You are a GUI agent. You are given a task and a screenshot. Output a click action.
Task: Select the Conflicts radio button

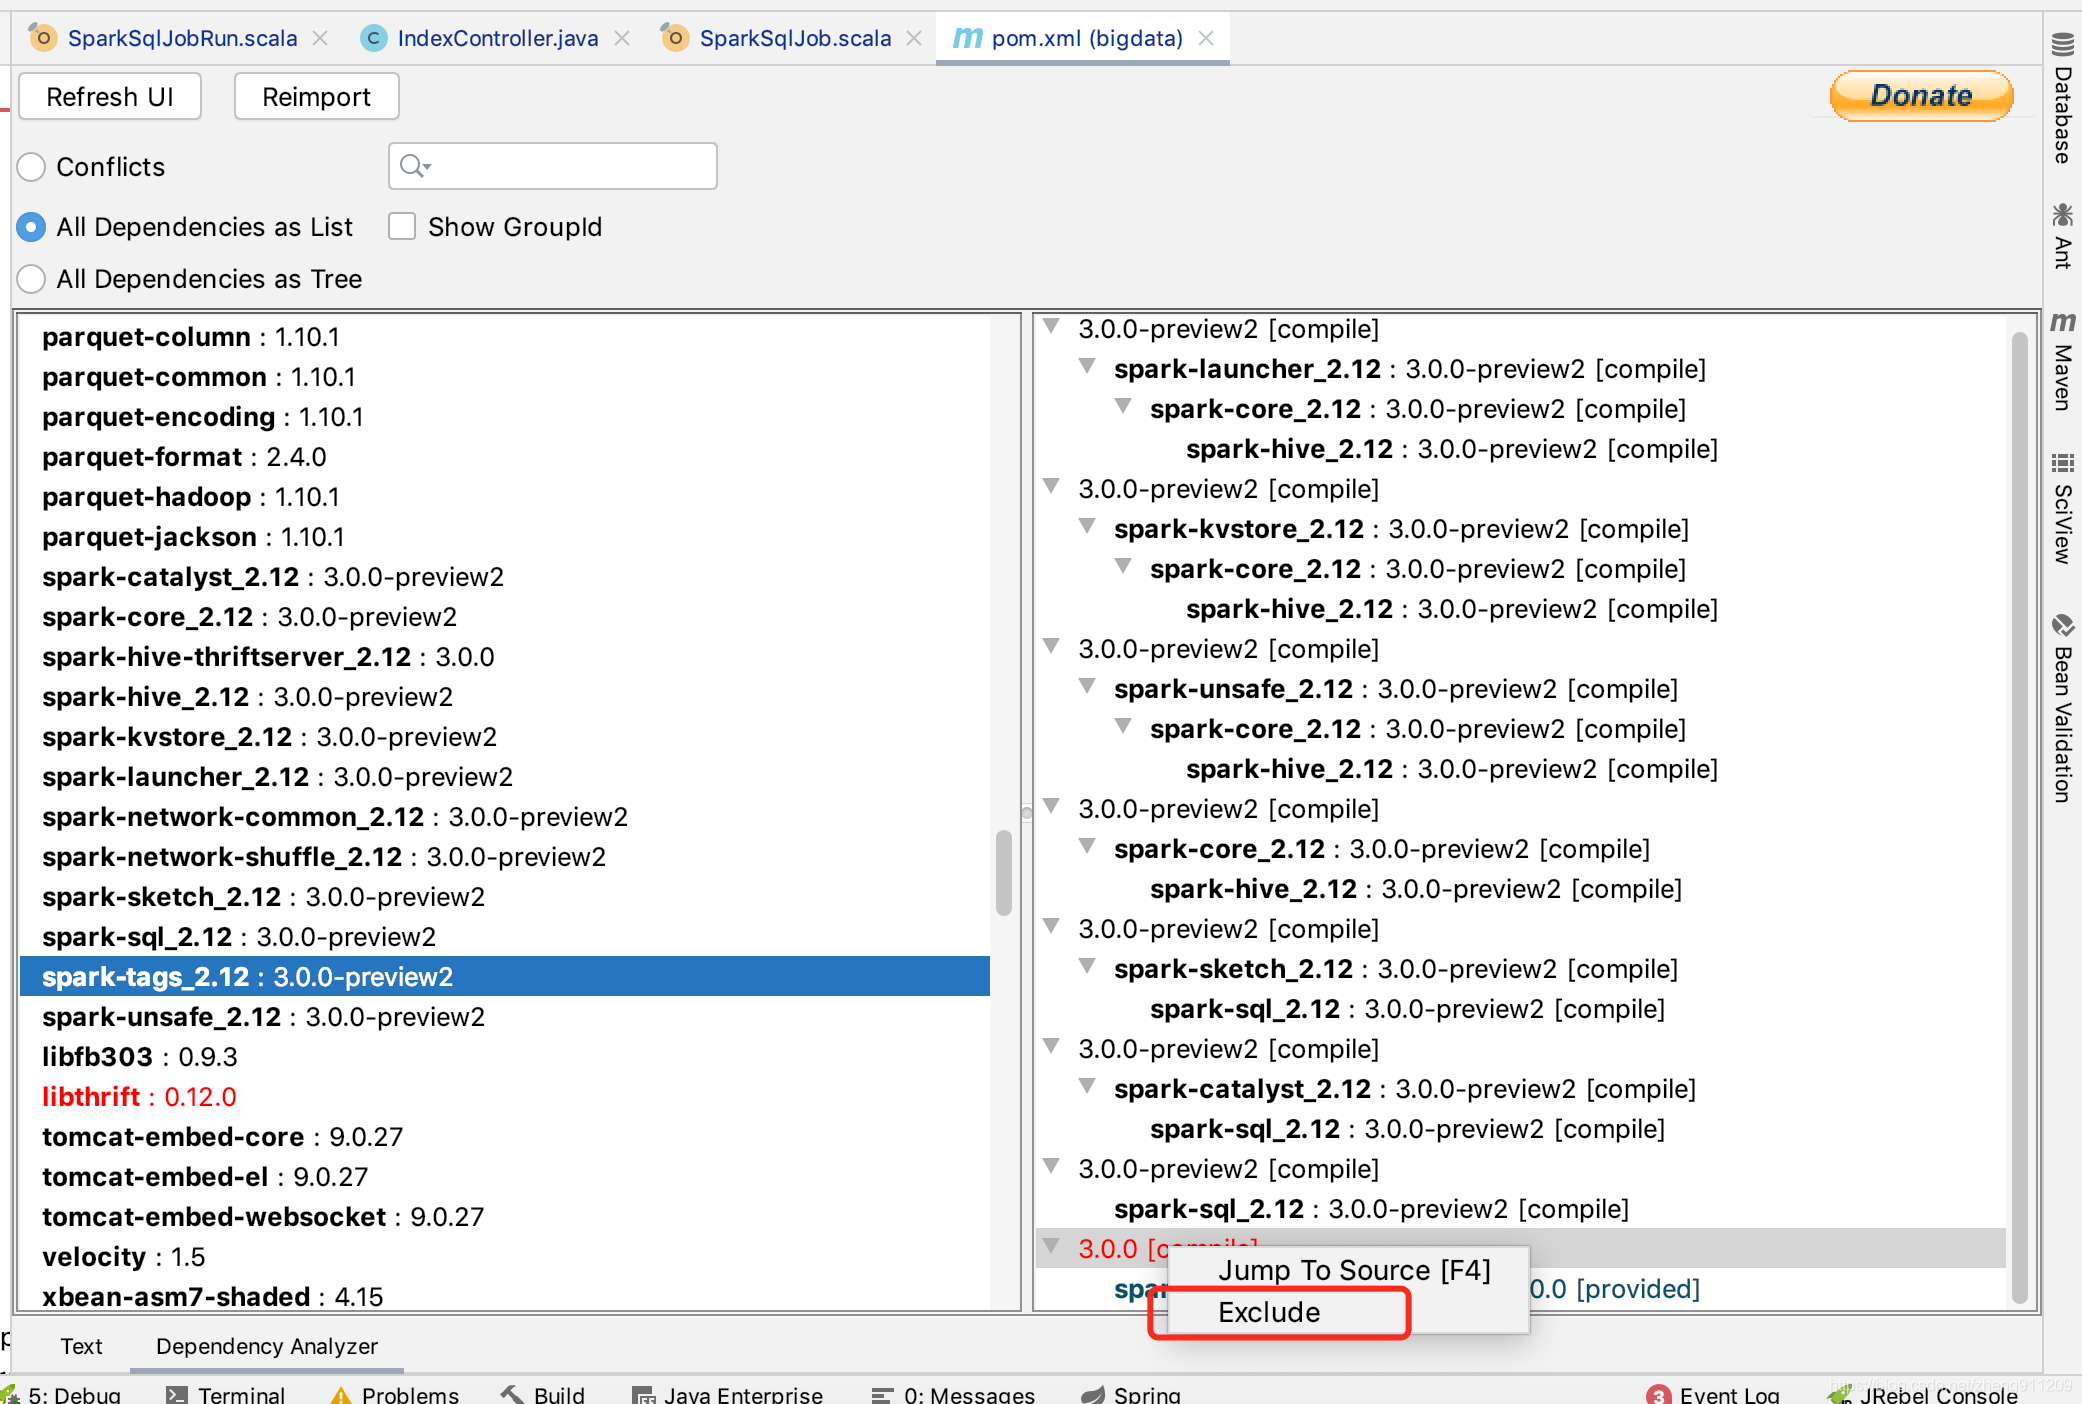point(31,167)
